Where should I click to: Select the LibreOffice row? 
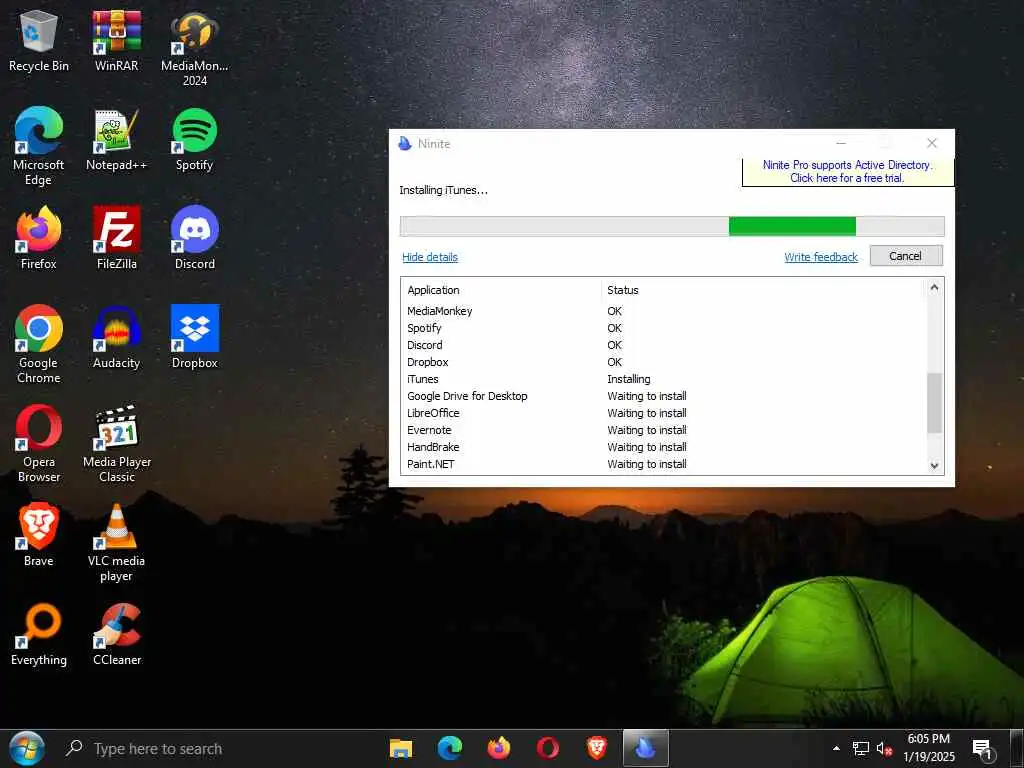pos(664,413)
